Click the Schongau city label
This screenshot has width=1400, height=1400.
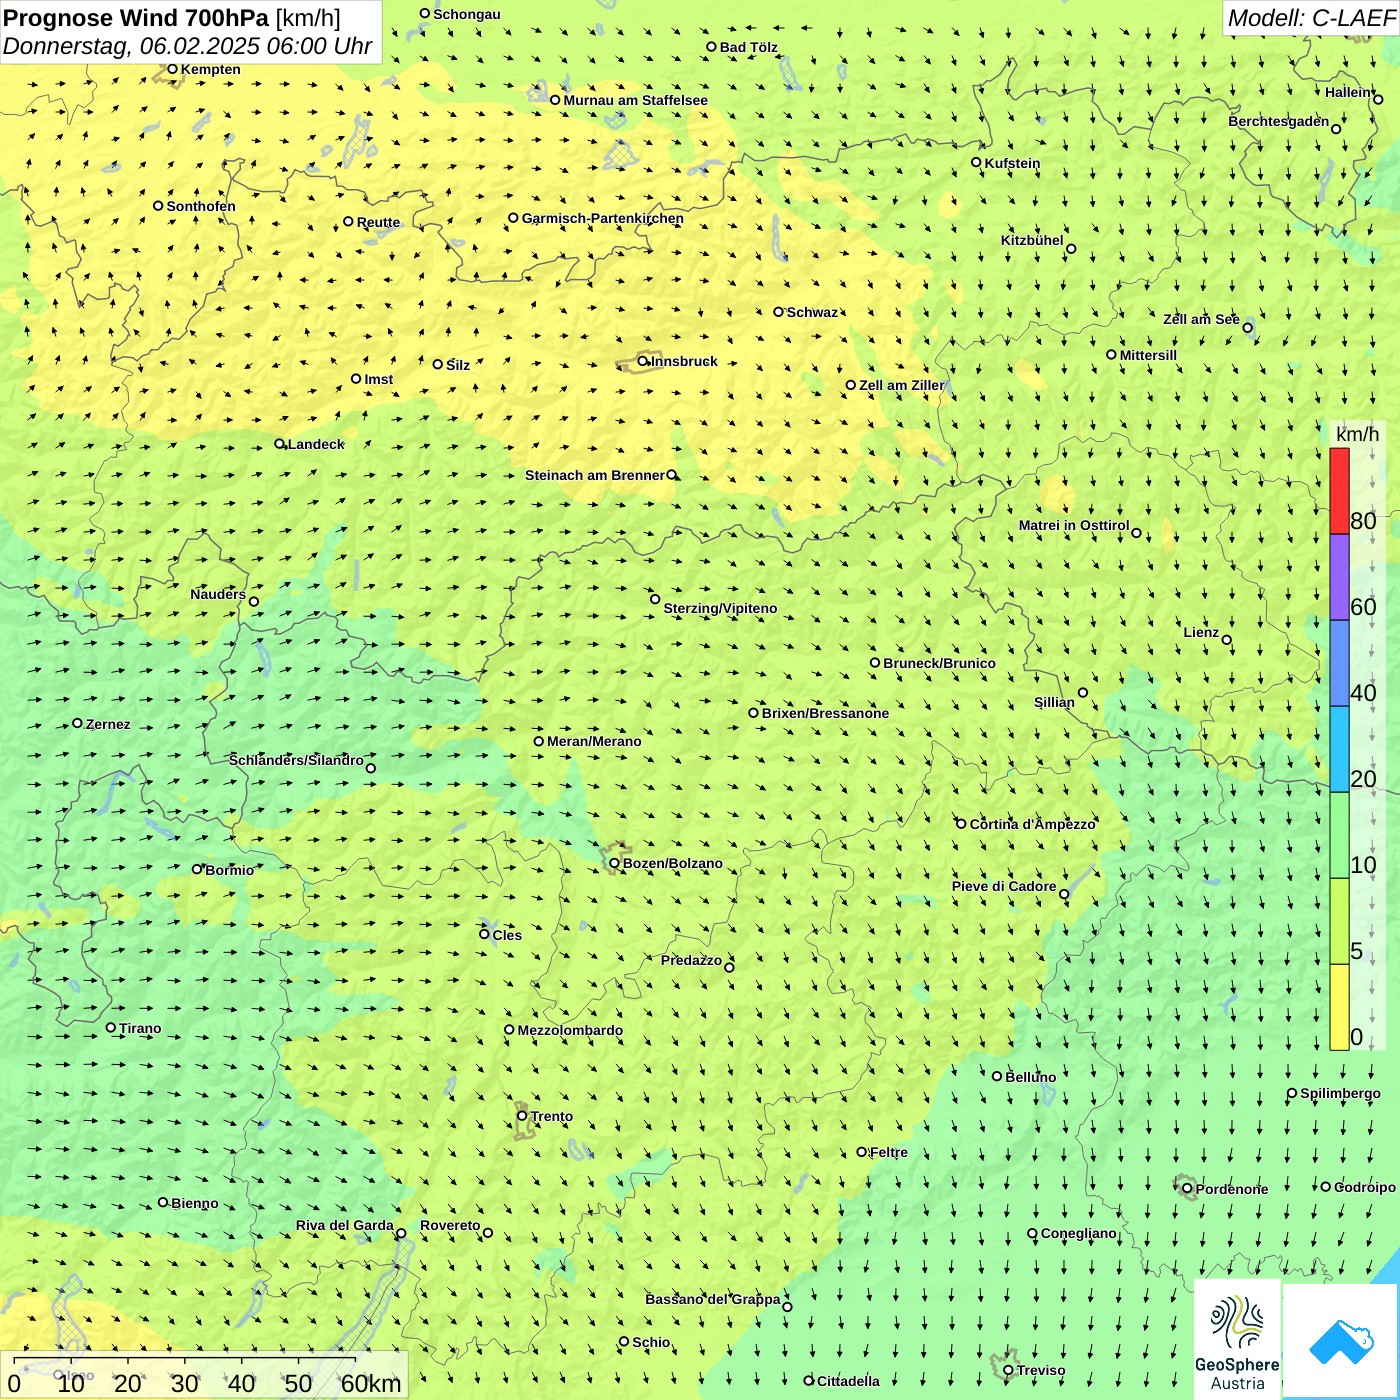(x=467, y=14)
